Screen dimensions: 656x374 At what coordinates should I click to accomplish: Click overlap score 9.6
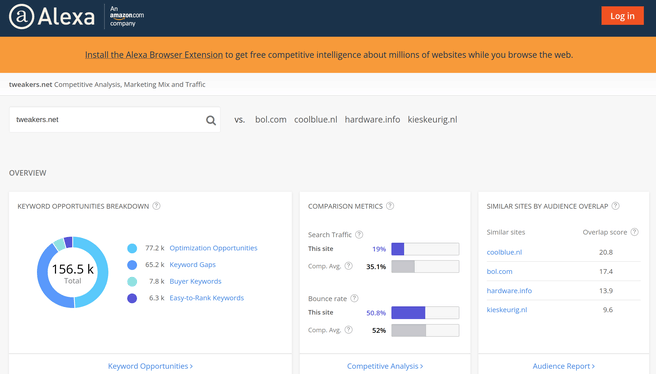point(608,310)
